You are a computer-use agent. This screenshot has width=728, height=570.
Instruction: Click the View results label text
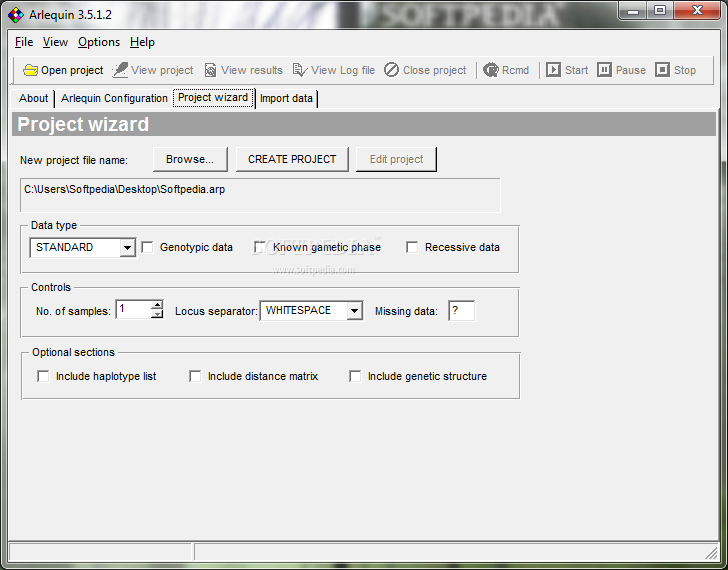(252, 70)
